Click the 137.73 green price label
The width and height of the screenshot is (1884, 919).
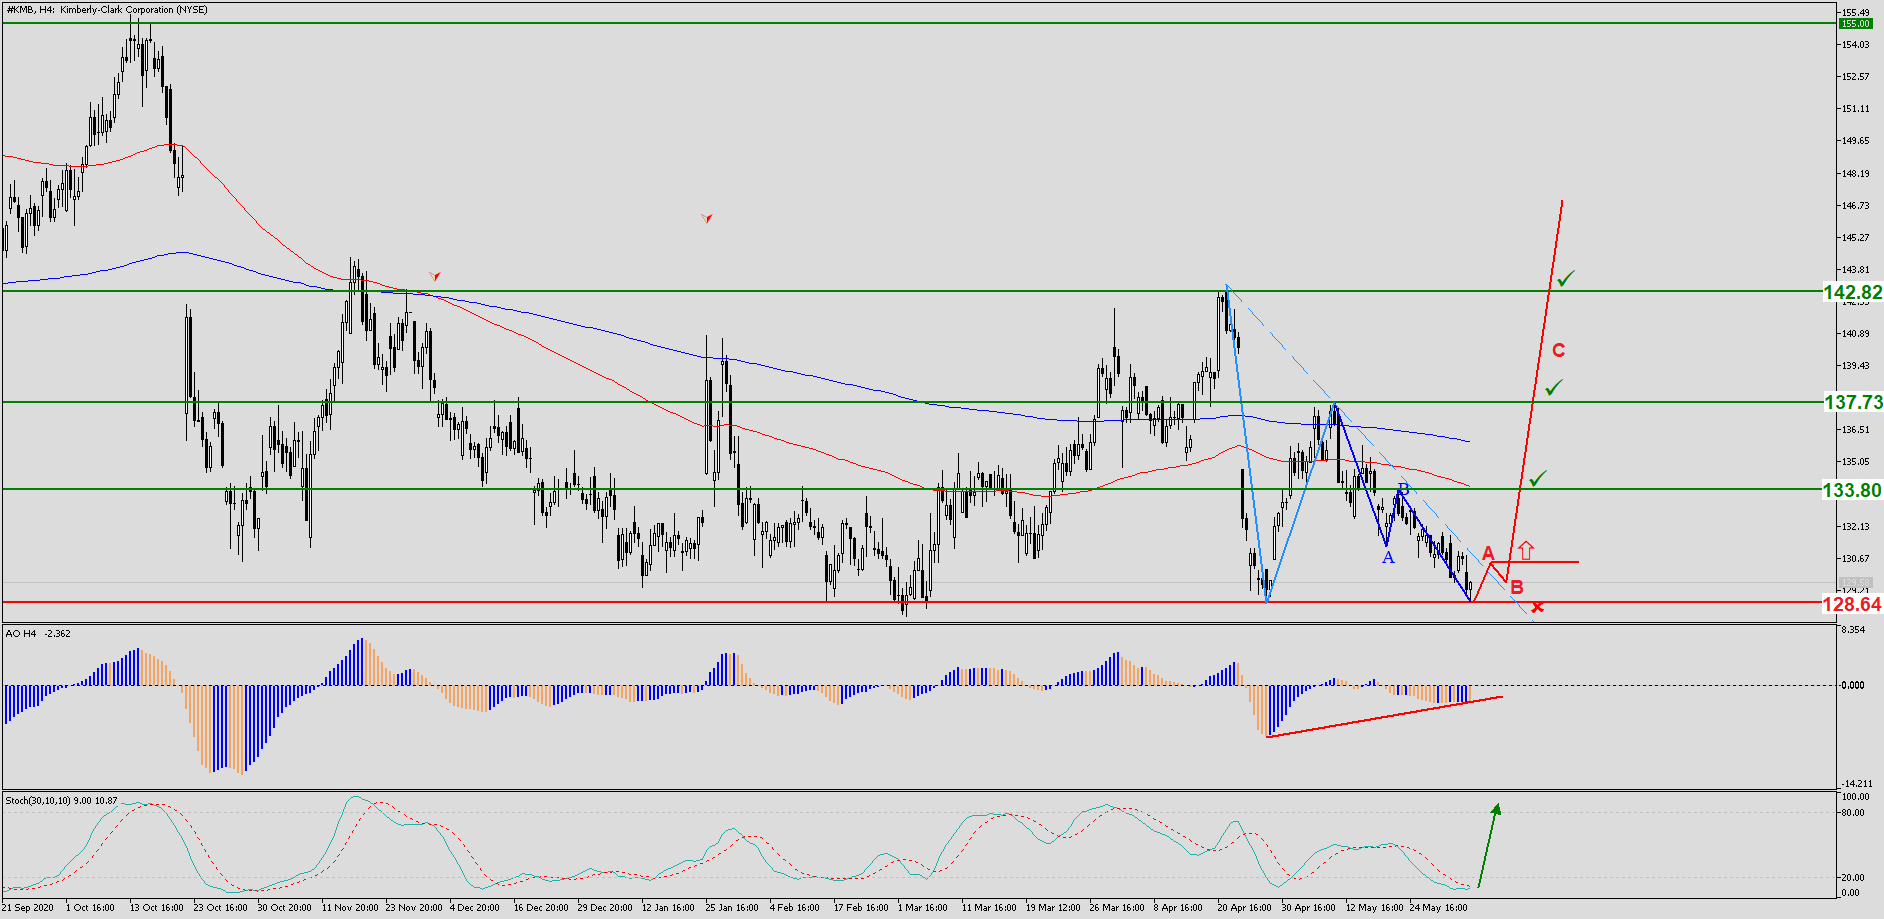pos(1852,402)
